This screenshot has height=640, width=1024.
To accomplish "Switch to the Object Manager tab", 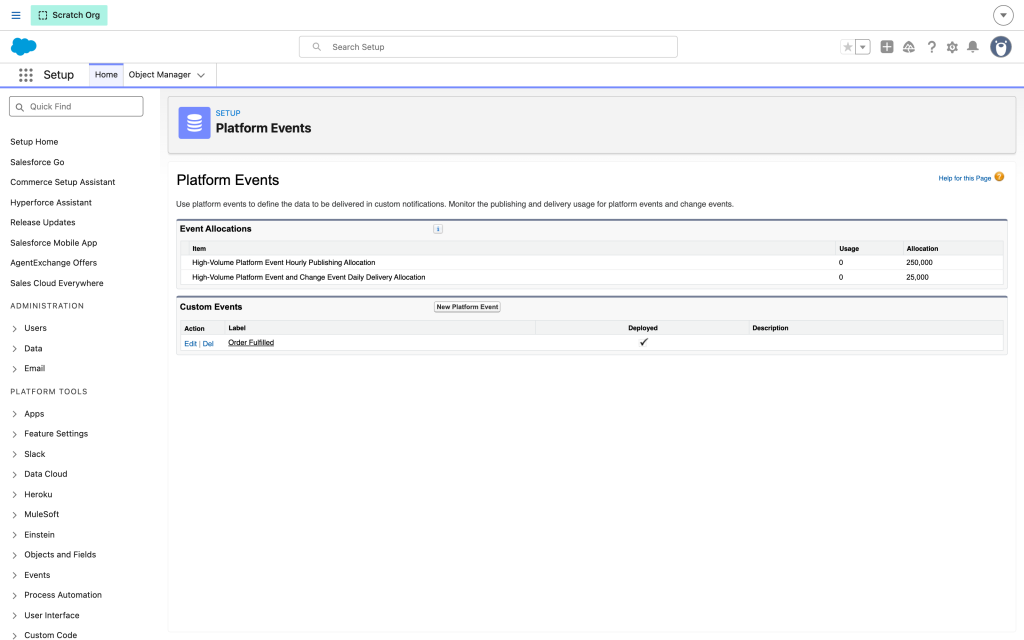I will (159, 74).
